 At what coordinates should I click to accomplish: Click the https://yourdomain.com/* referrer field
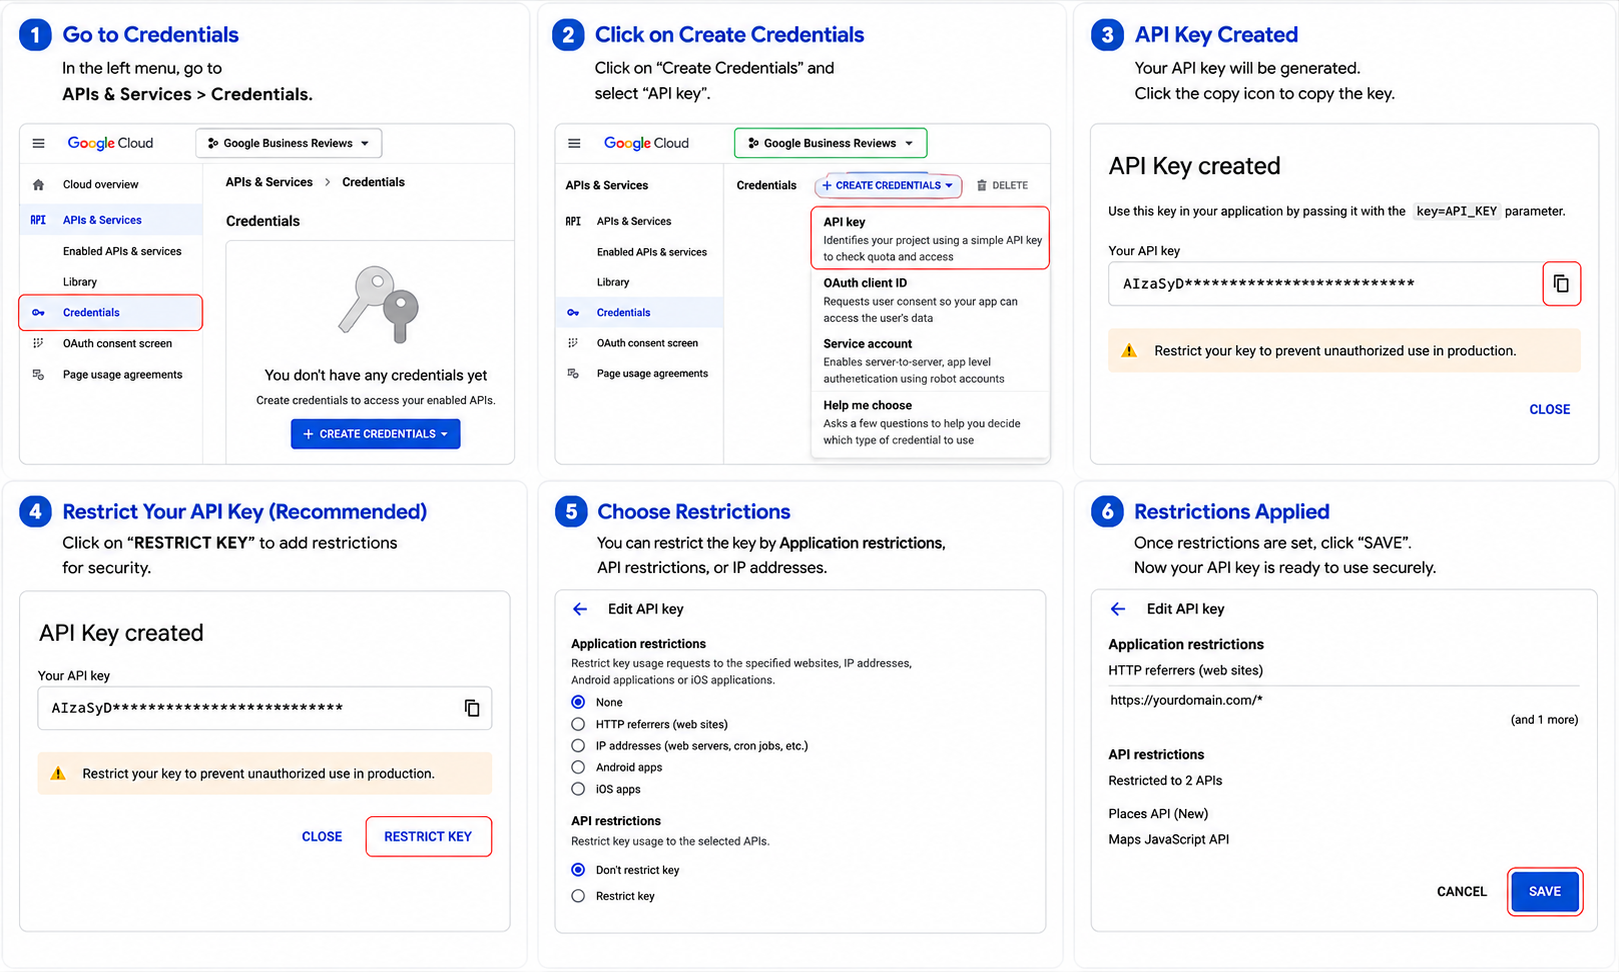pos(1343,700)
